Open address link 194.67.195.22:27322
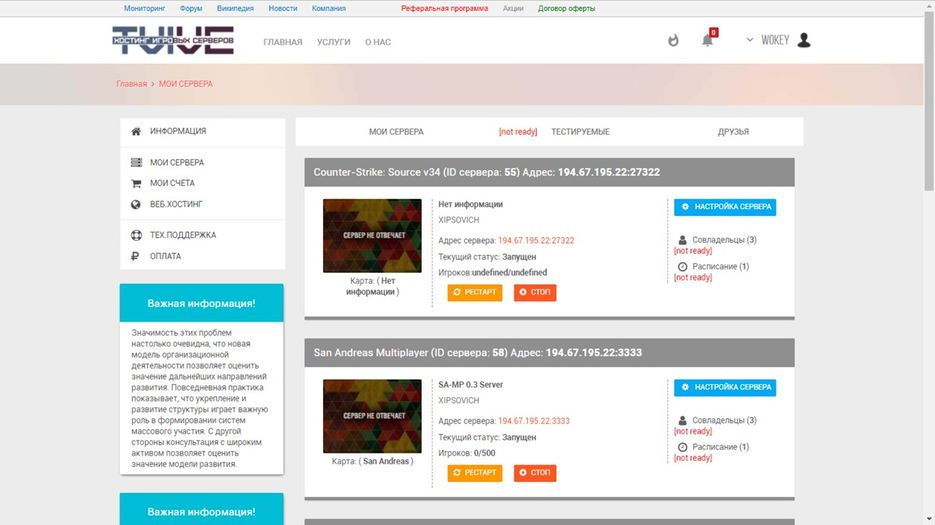The image size is (935, 525). tap(536, 240)
